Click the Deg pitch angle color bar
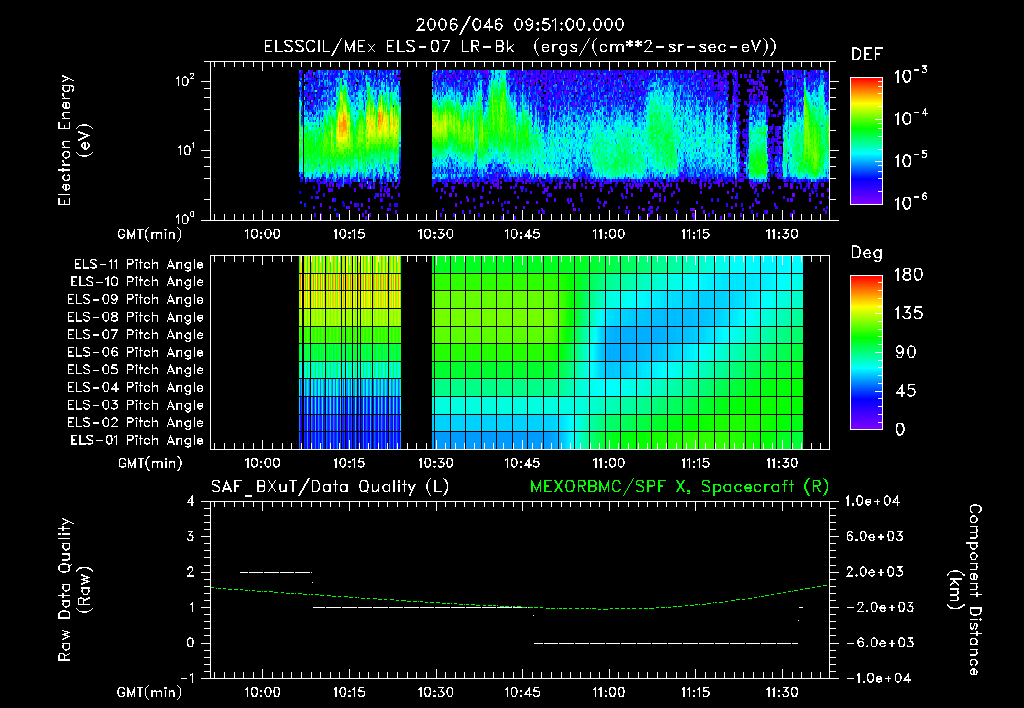Screen dimensions: 1024x708 (x=866, y=352)
